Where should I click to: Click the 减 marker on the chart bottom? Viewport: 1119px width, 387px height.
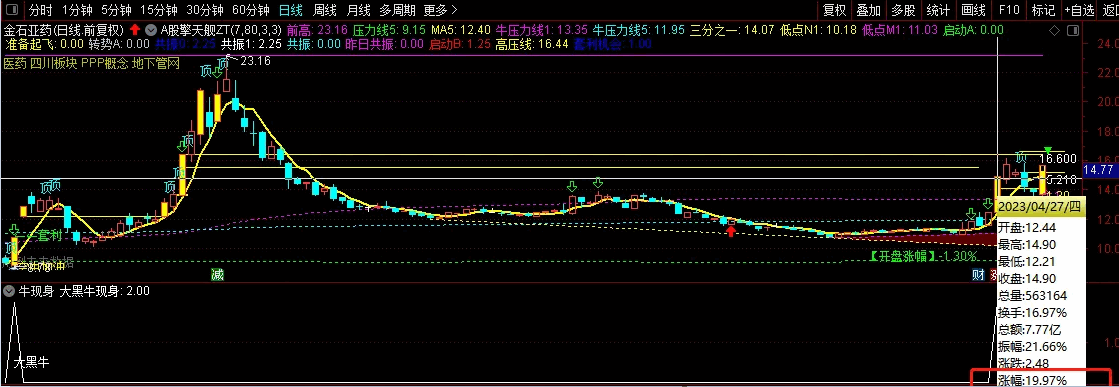tap(217, 275)
